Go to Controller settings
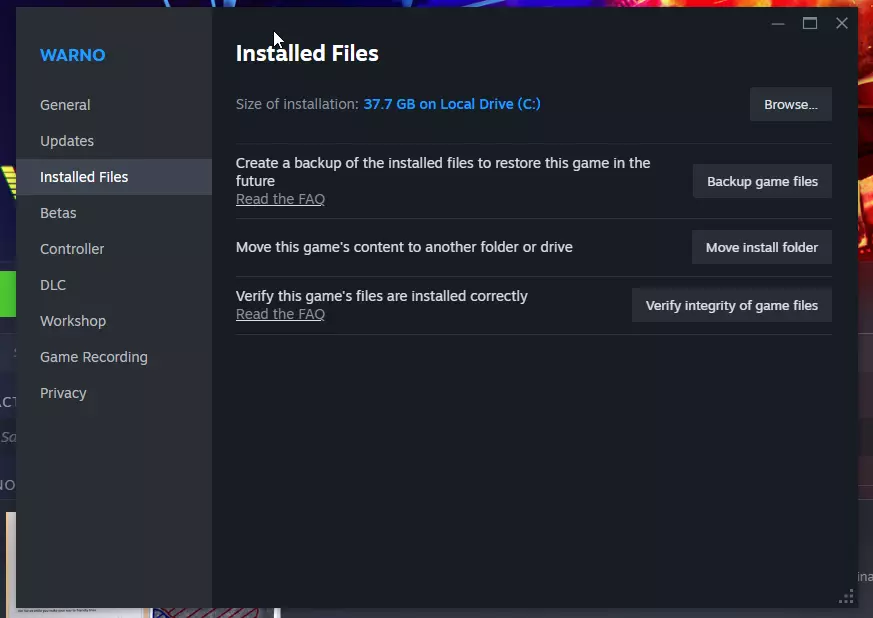This screenshot has width=873, height=618. click(72, 249)
